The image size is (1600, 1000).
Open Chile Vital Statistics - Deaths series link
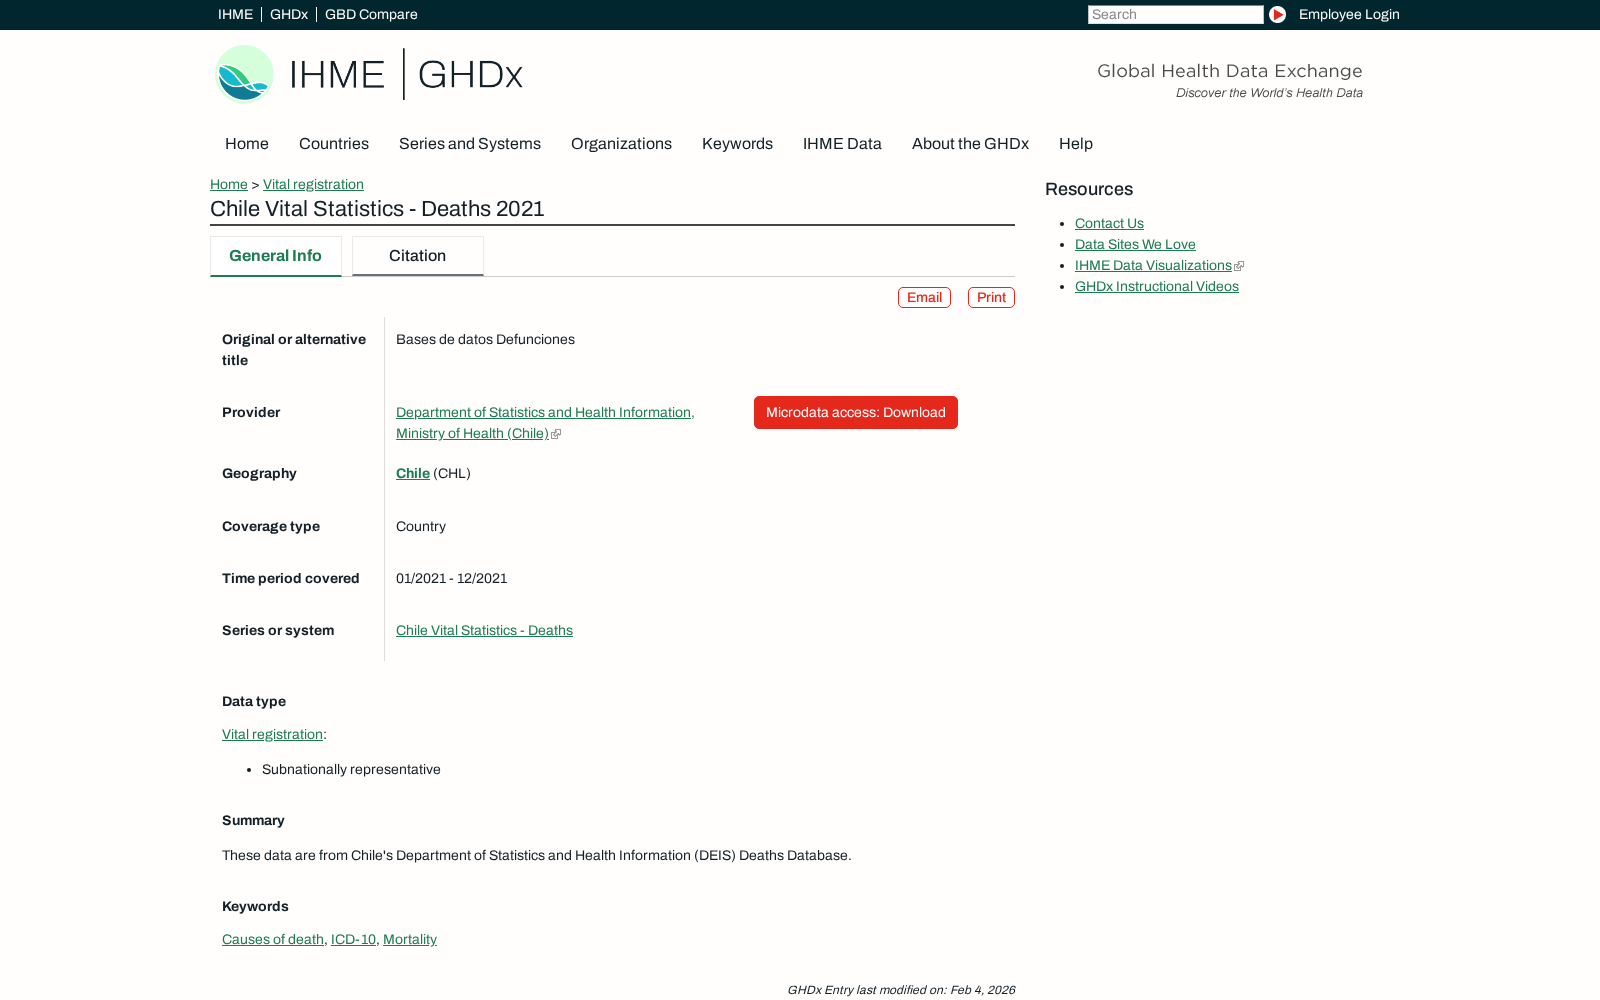tap(484, 631)
